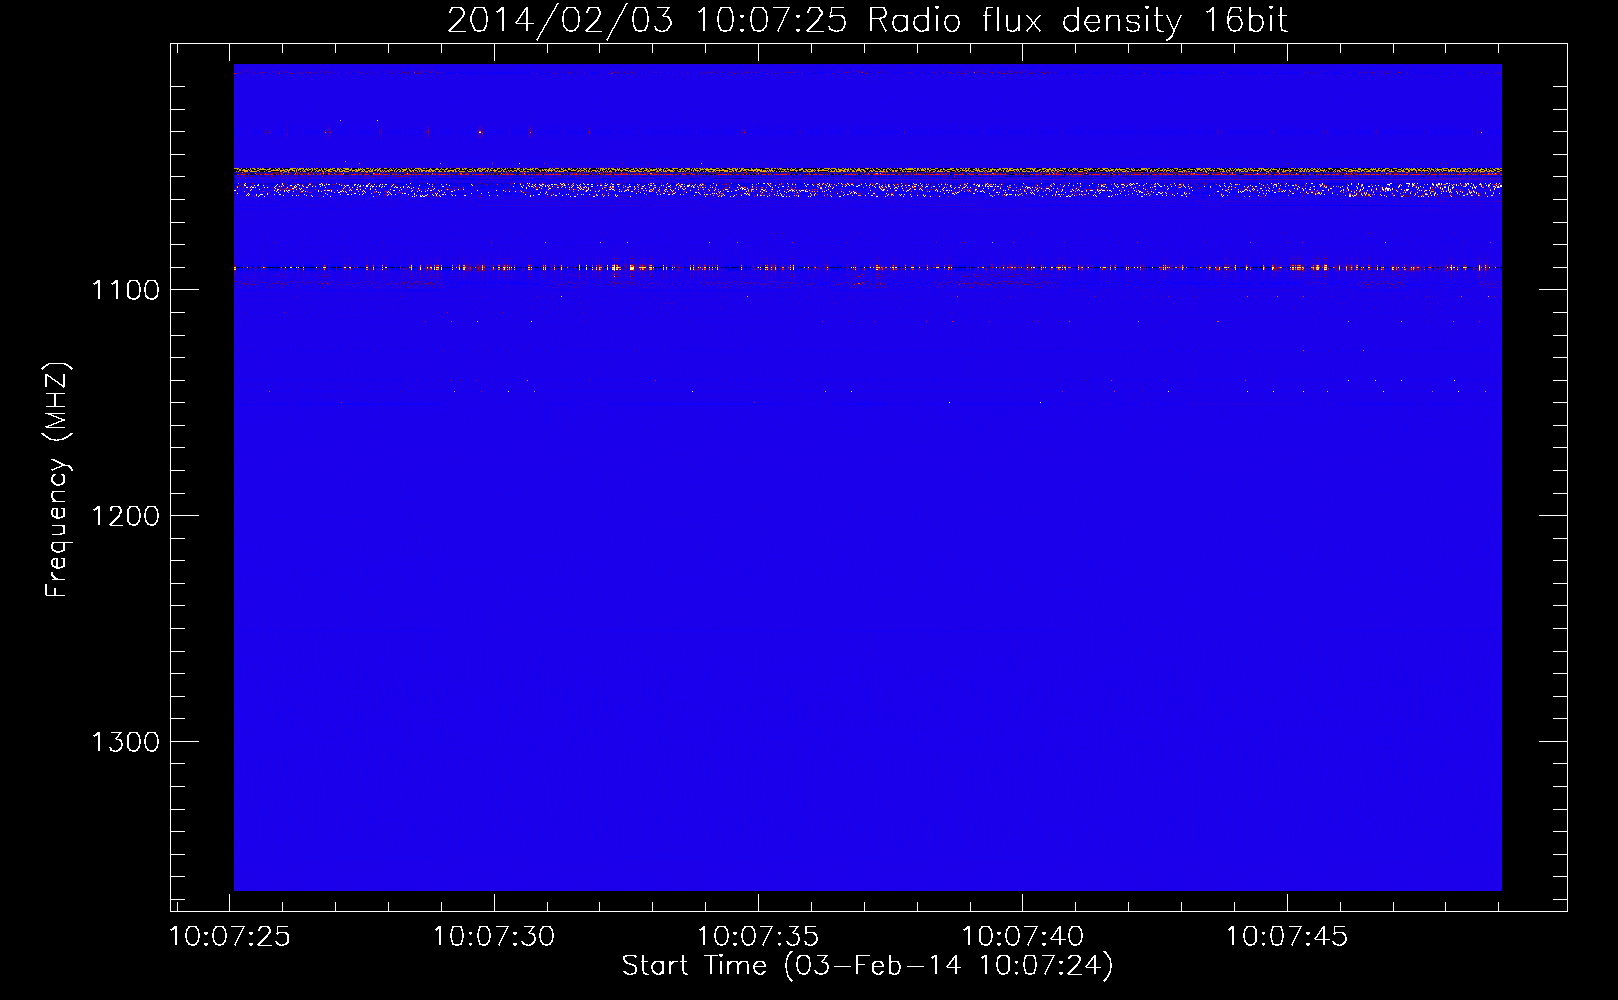Click the 10:07:35 time tick label
The width and height of the screenshot is (1618, 1000).
[758, 937]
